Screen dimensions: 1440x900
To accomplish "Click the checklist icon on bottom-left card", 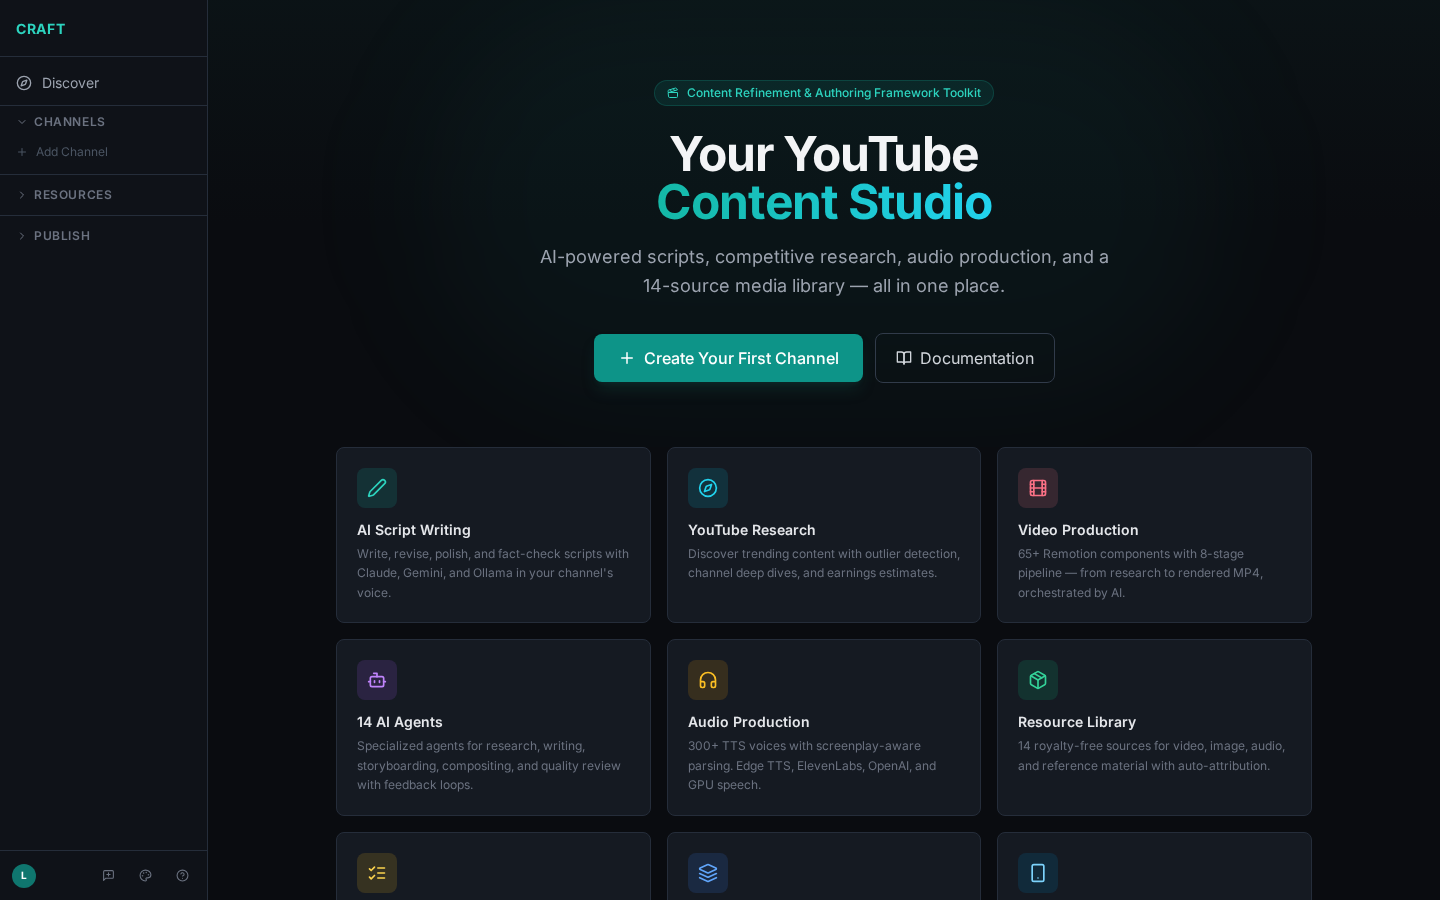I will pos(377,873).
